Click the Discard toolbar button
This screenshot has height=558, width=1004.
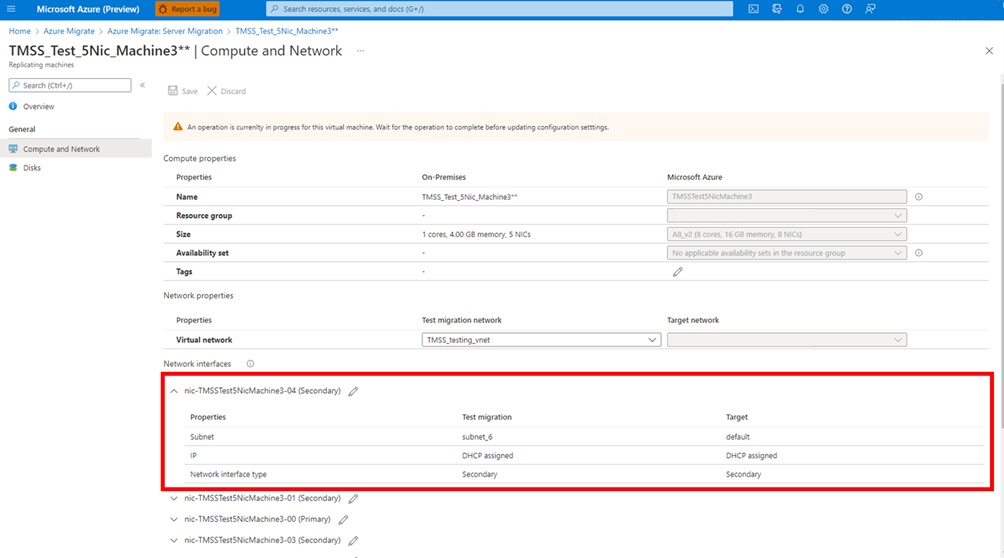coord(226,91)
